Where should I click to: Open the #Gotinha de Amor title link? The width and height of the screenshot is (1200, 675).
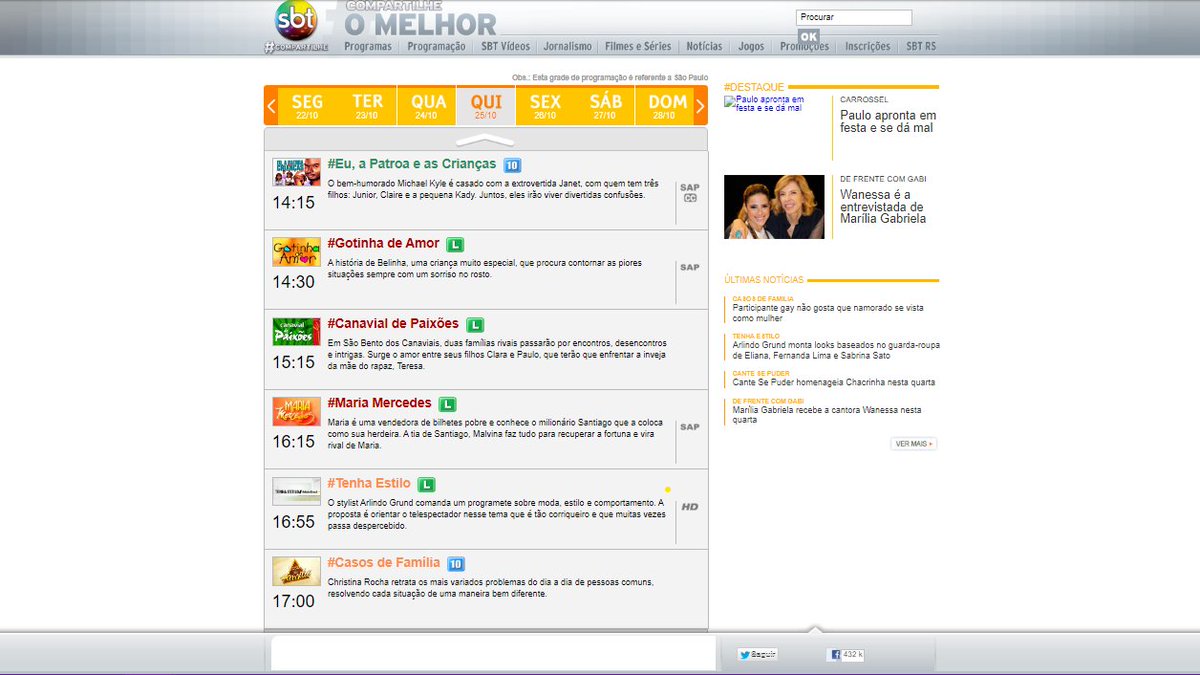[x=383, y=244]
